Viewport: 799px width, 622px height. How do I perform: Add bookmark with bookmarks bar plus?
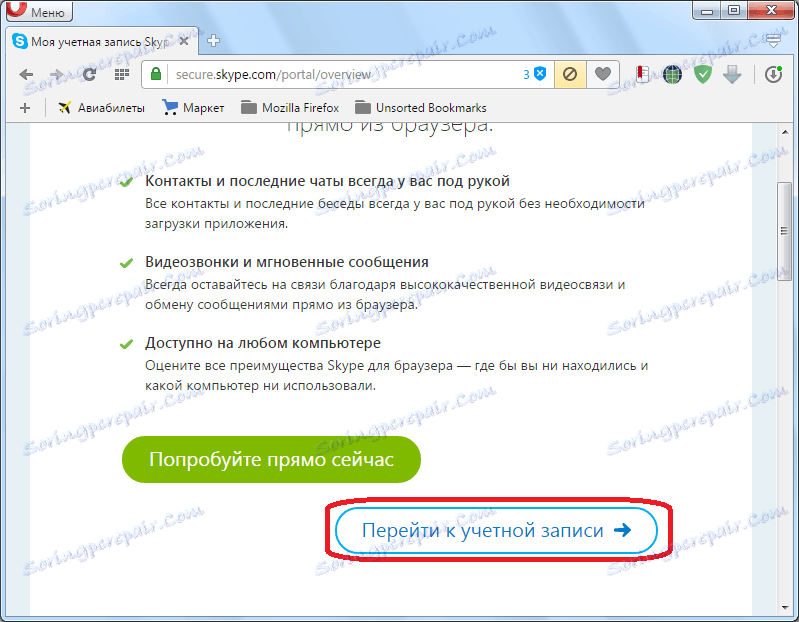[24, 108]
